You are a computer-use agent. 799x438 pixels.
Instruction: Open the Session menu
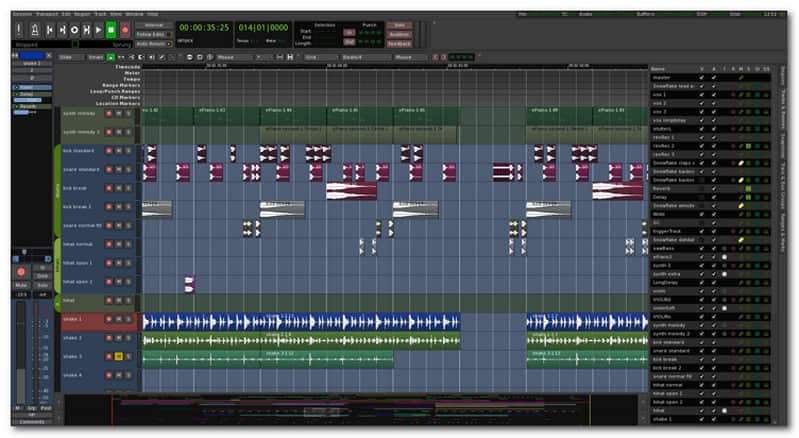click(x=22, y=14)
